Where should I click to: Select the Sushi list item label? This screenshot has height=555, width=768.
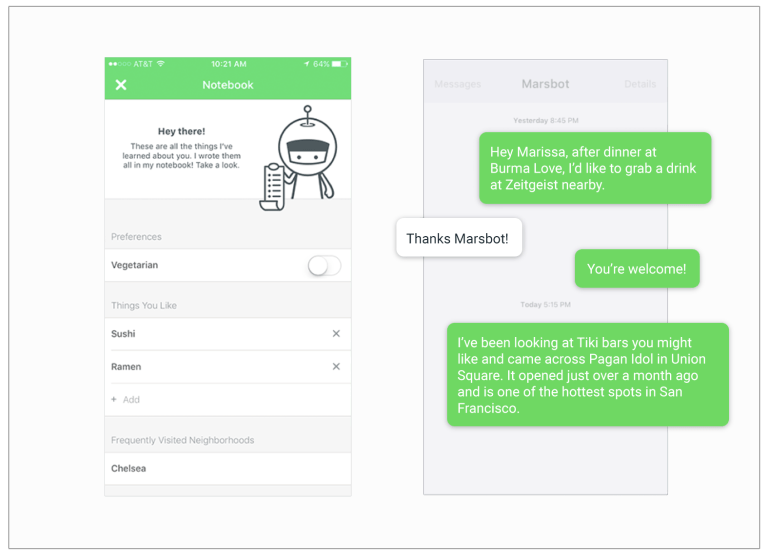(123, 334)
